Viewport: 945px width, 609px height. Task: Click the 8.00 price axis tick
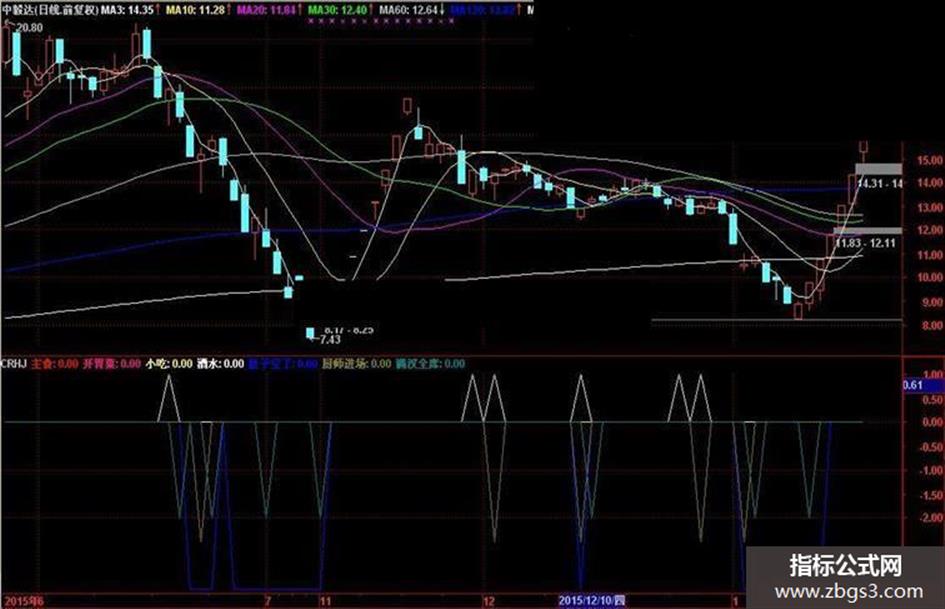pyautogui.click(x=931, y=325)
